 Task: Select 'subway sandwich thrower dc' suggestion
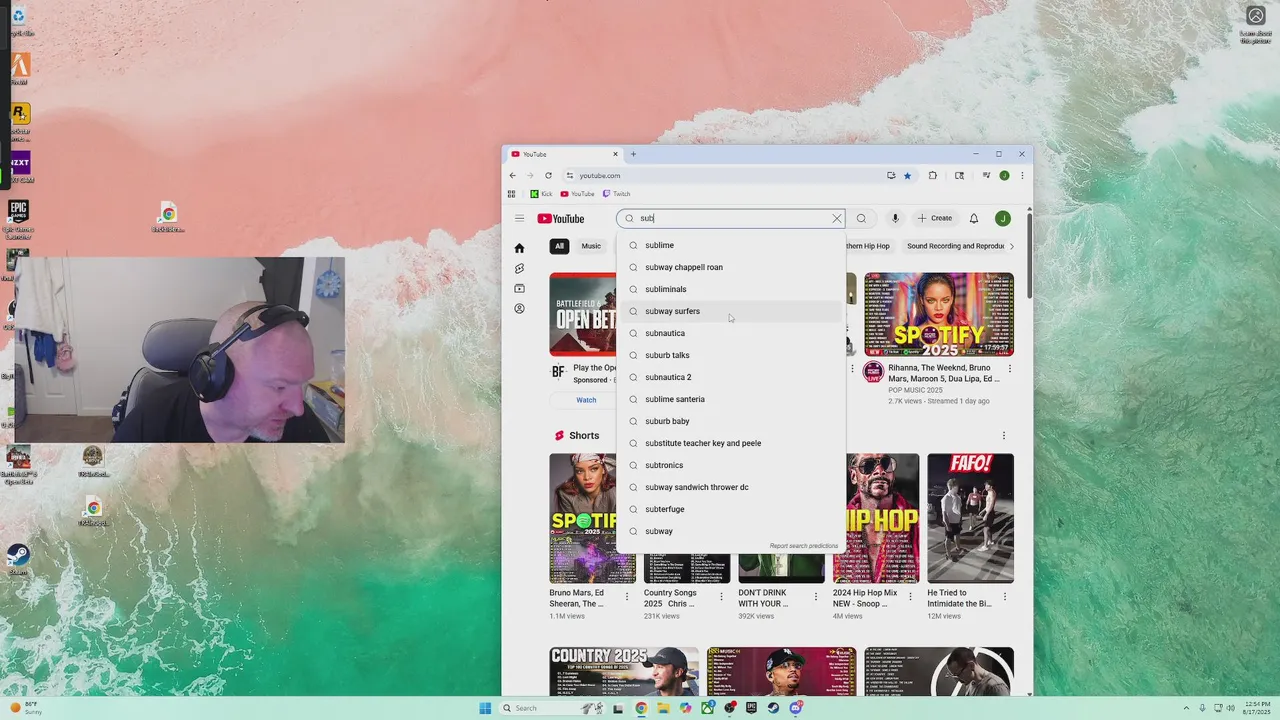[x=731, y=487]
